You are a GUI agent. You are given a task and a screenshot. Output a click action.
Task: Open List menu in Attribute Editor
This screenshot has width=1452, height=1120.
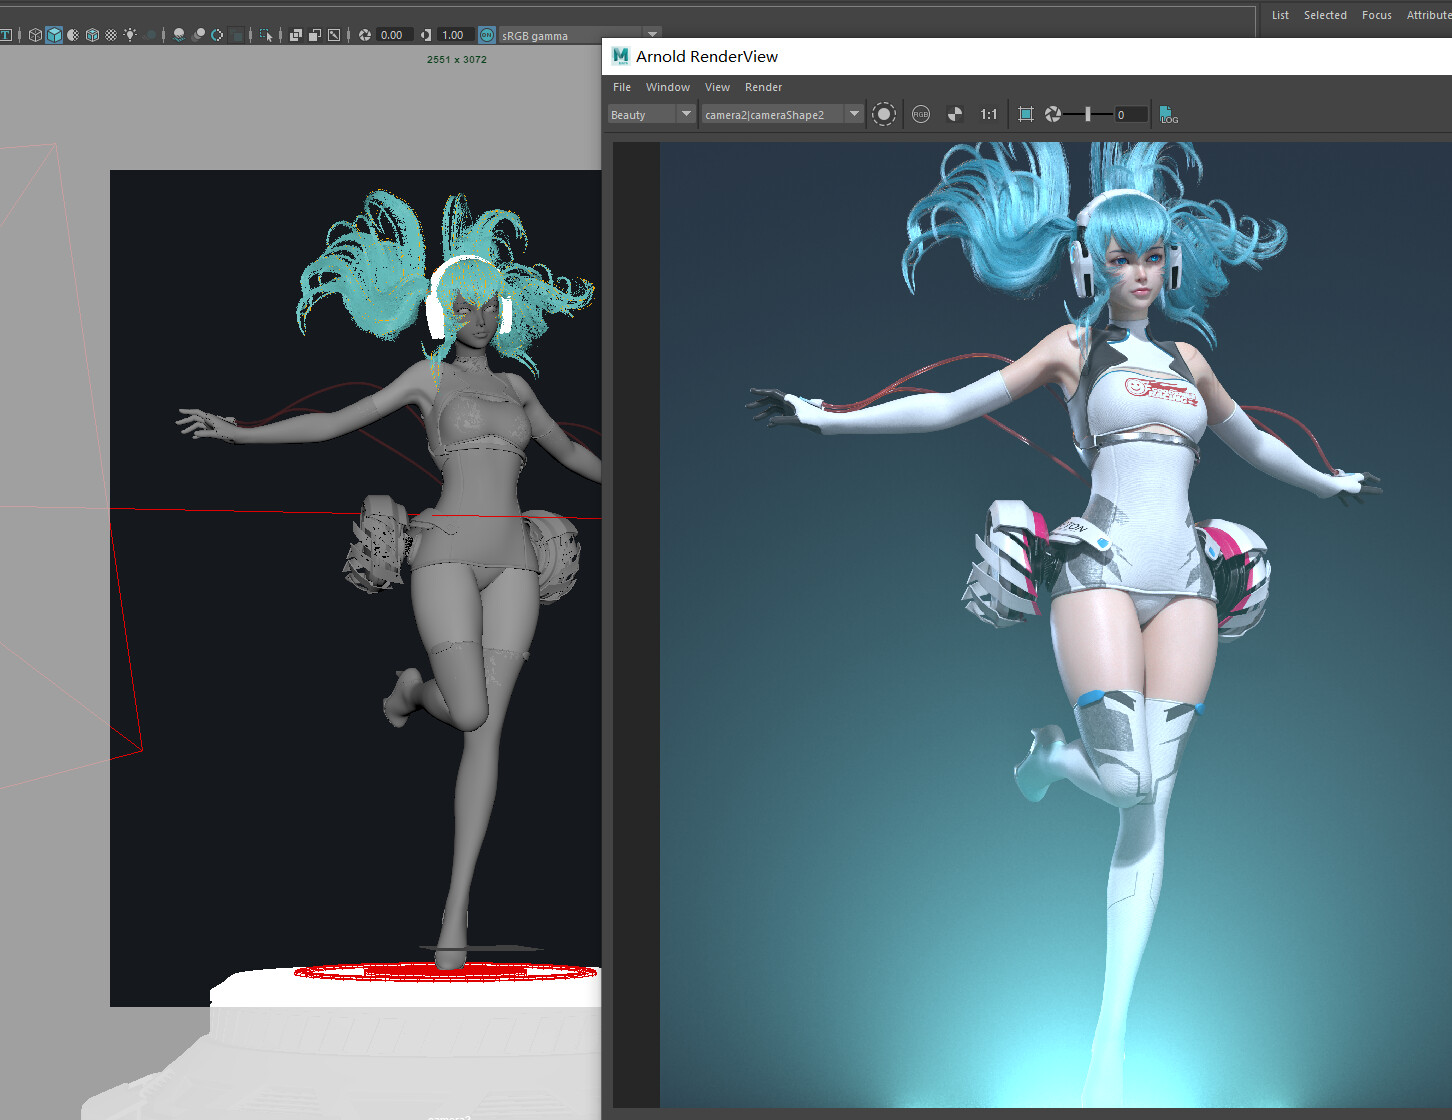[1280, 15]
